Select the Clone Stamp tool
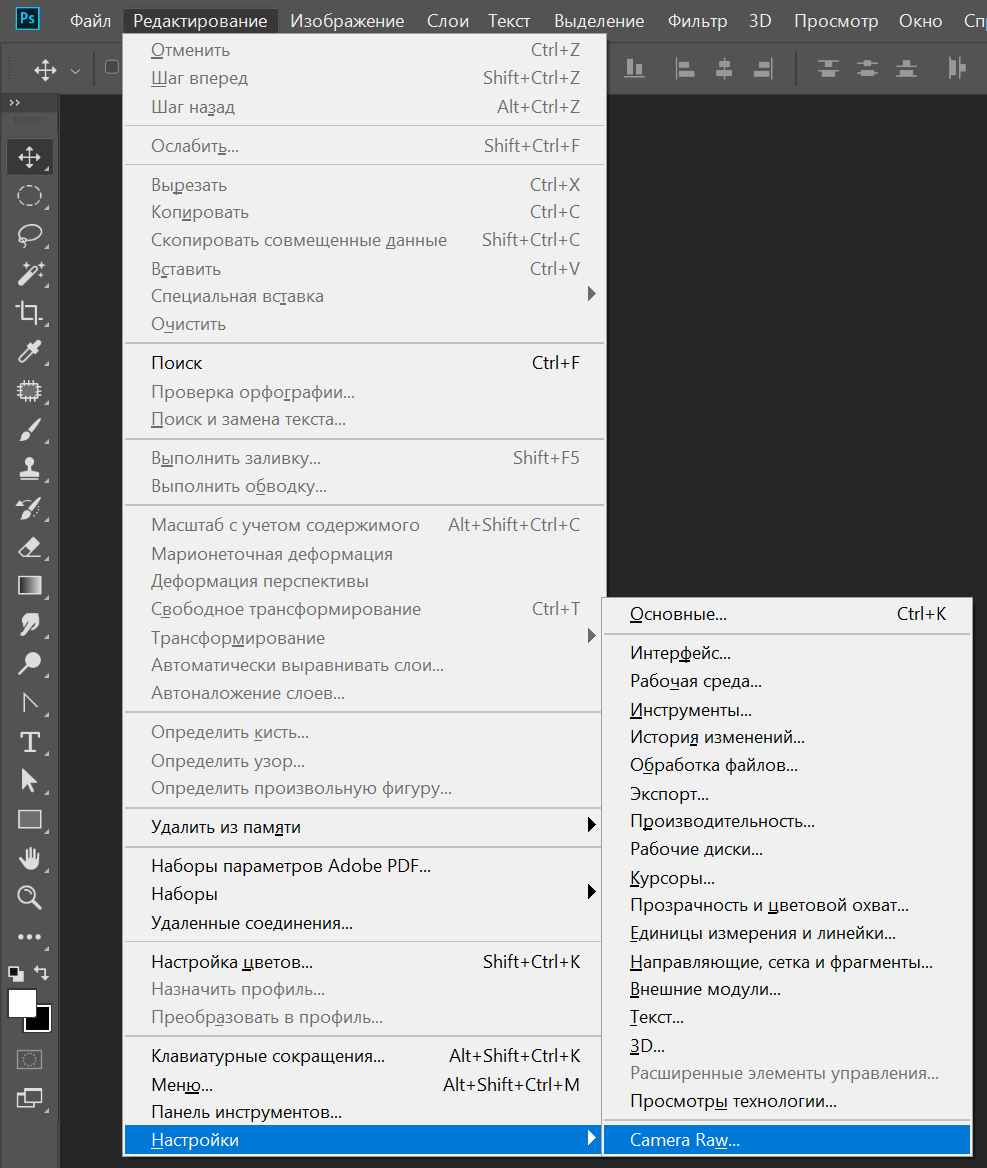987x1168 pixels. [x=30, y=469]
